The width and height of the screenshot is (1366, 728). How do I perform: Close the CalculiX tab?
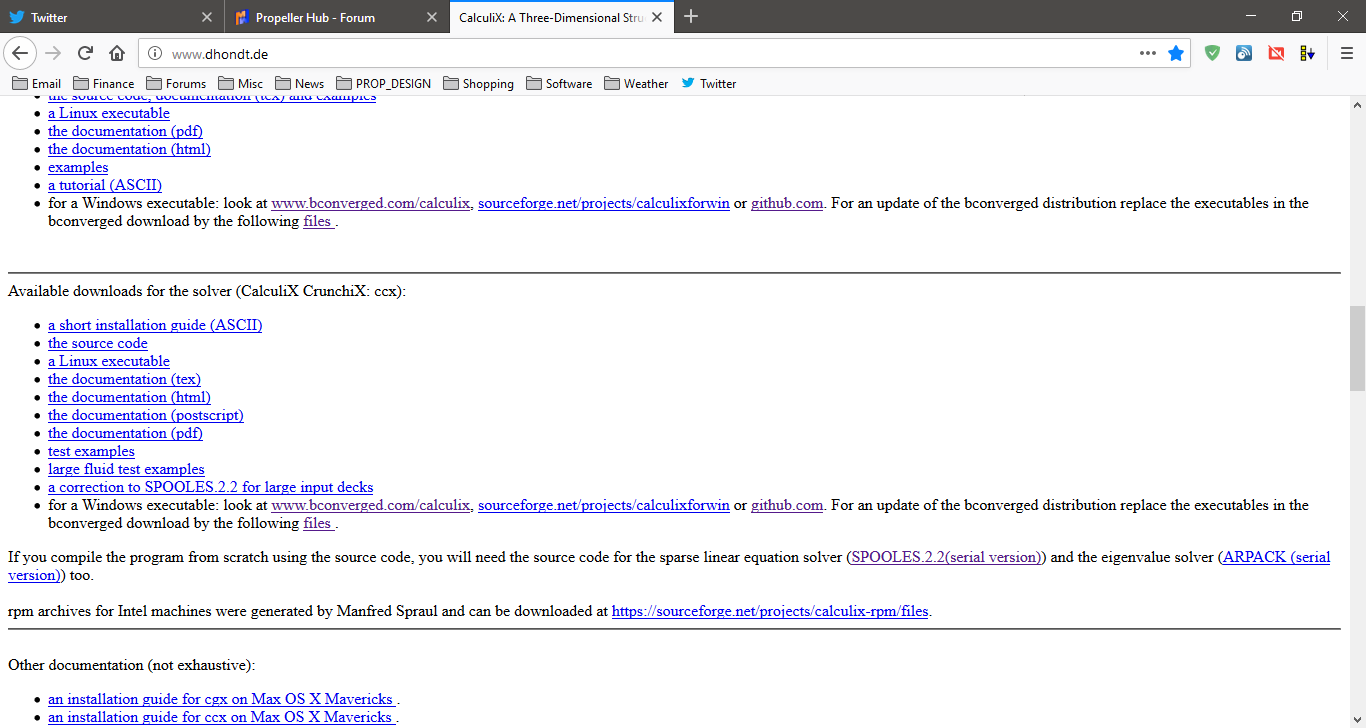coord(657,17)
